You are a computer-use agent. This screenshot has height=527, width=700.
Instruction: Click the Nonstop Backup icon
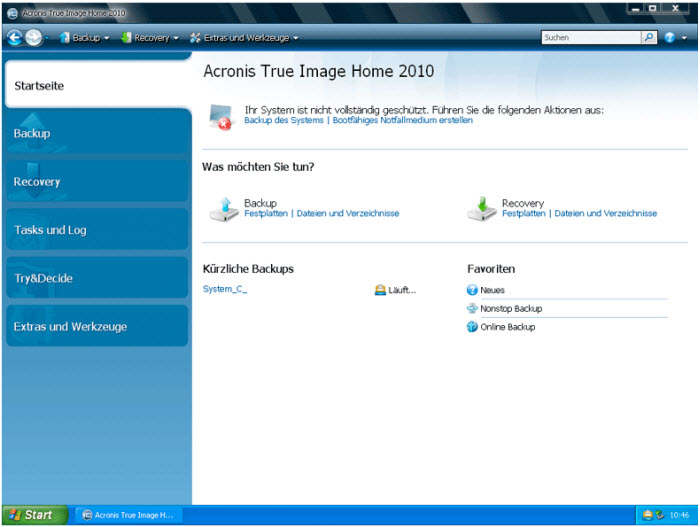pyautogui.click(x=472, y=308)
